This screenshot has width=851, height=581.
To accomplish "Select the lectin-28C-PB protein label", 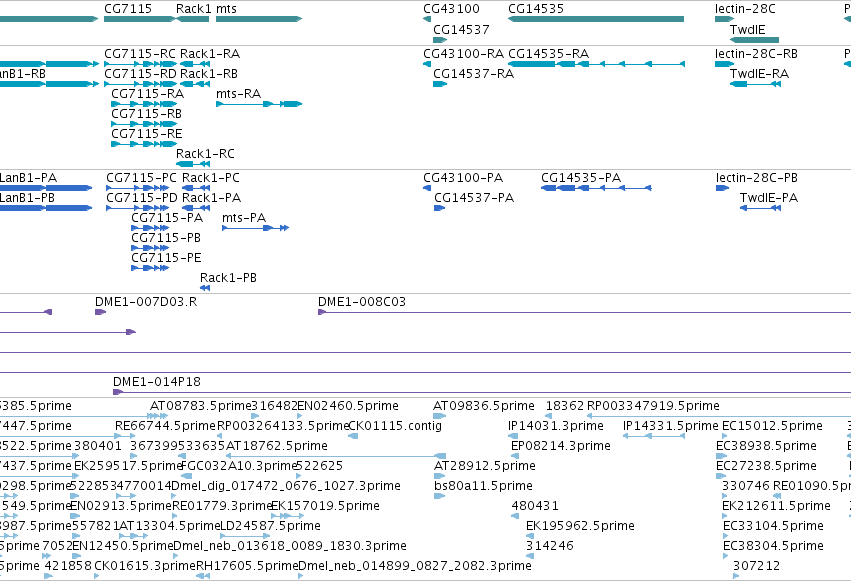I will coord(757,177).
